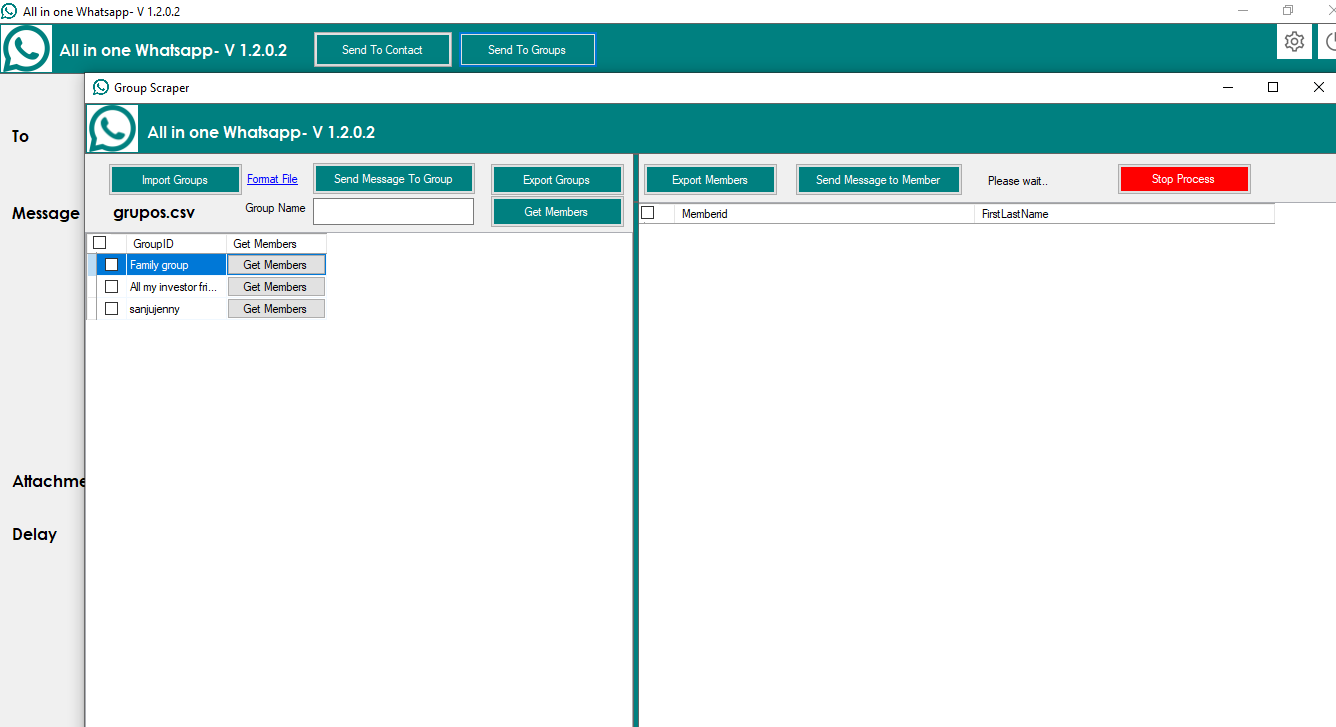The image size is (1336, 727).
Task: Click Export Groups button
Action: point(556,180)
